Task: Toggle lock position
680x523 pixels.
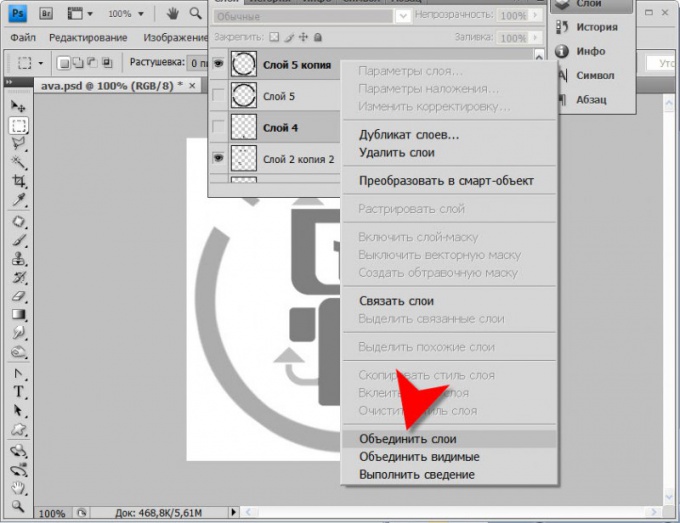Action: coord(304,37)
